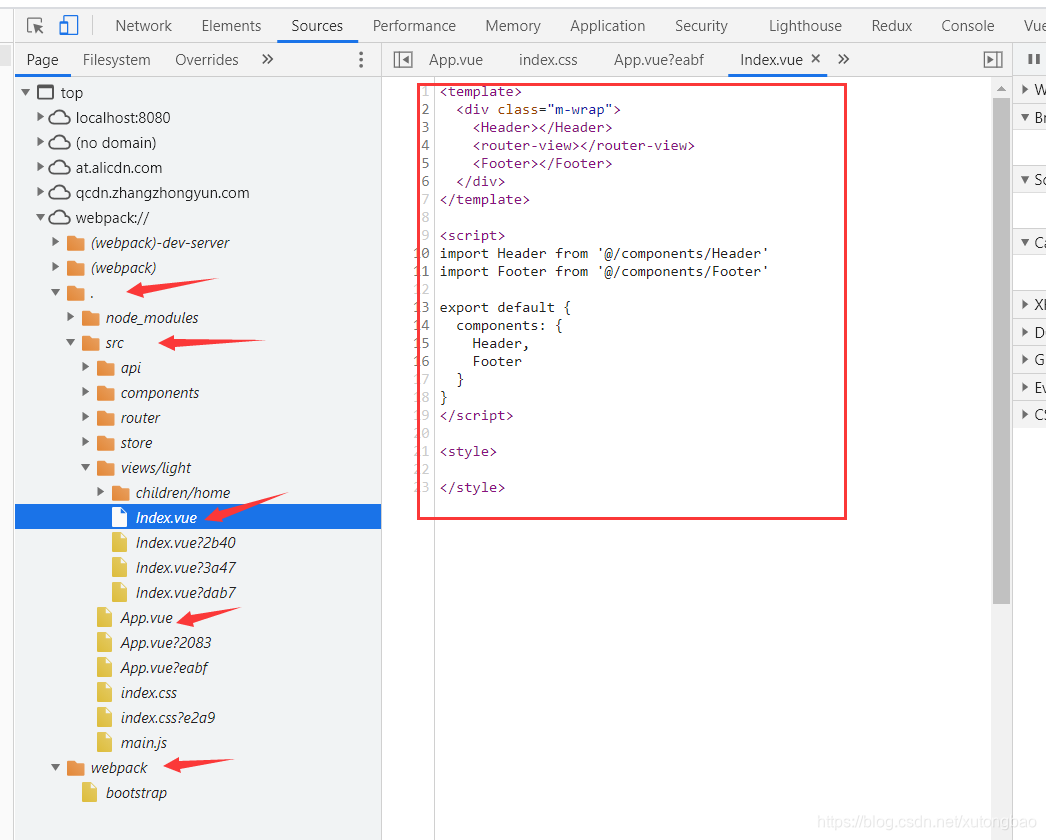1046x840 pixels.
Task: Collapse the top frame tree node
Action: (x=25, y=92)
